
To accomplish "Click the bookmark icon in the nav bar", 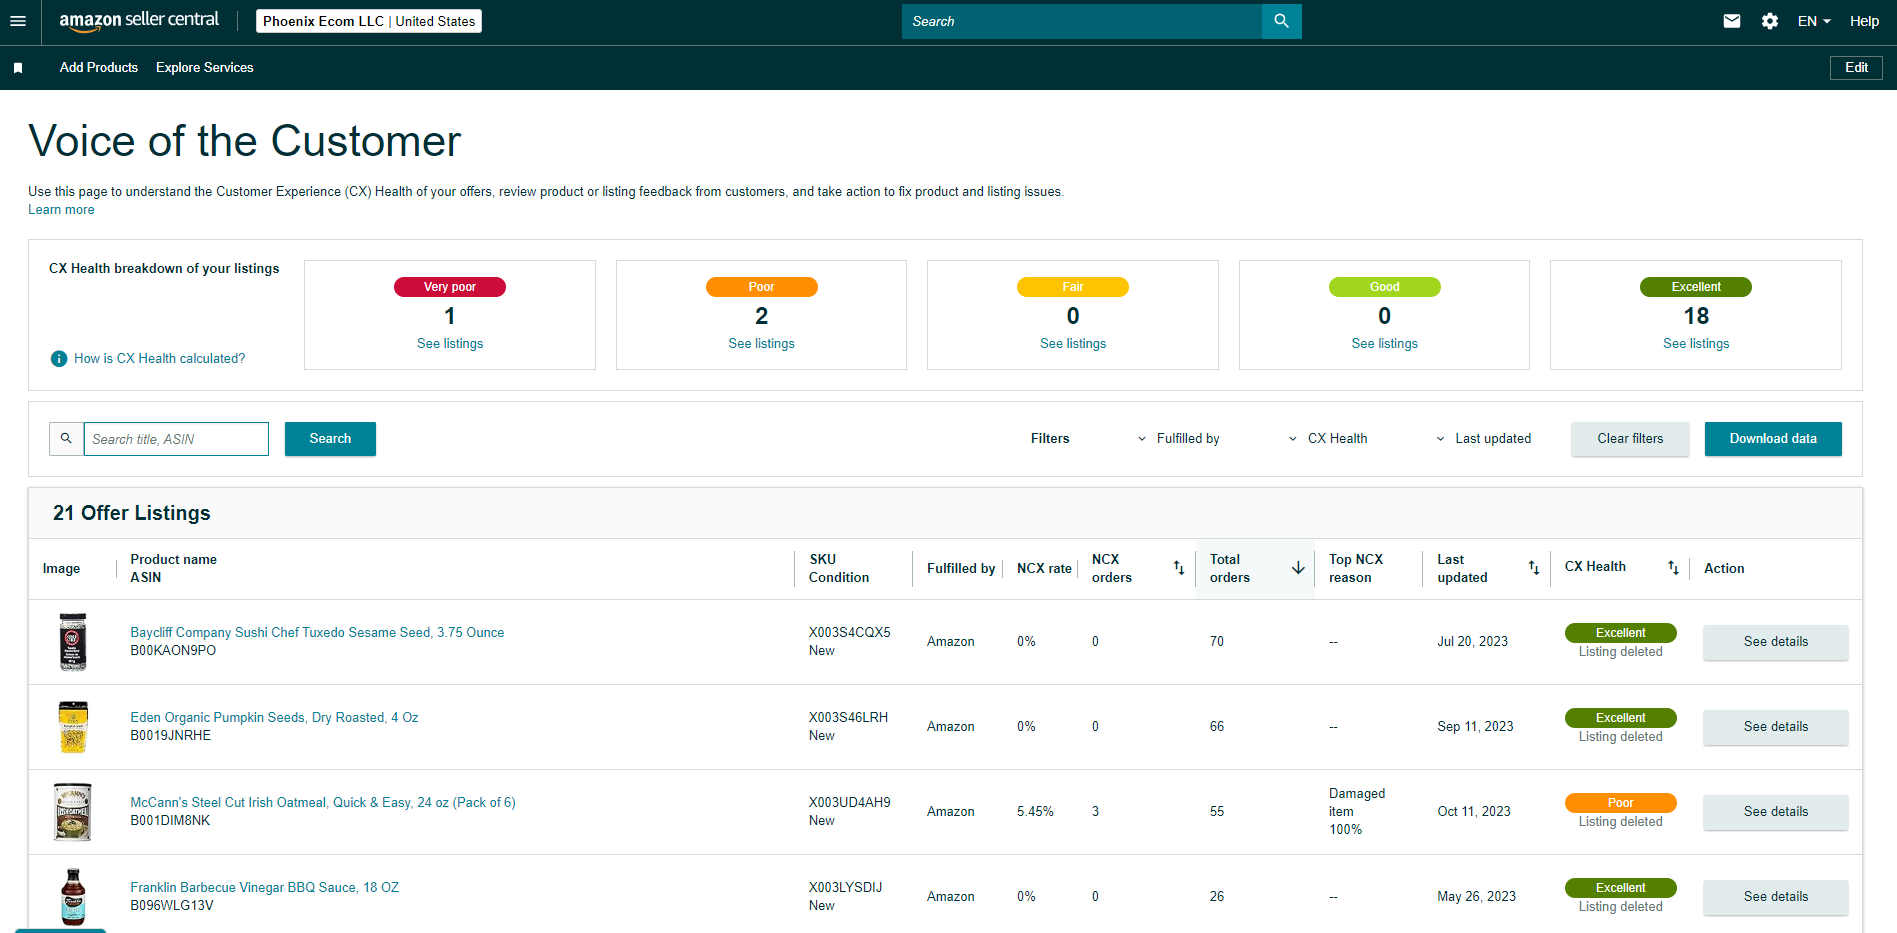I will [18, 68].
